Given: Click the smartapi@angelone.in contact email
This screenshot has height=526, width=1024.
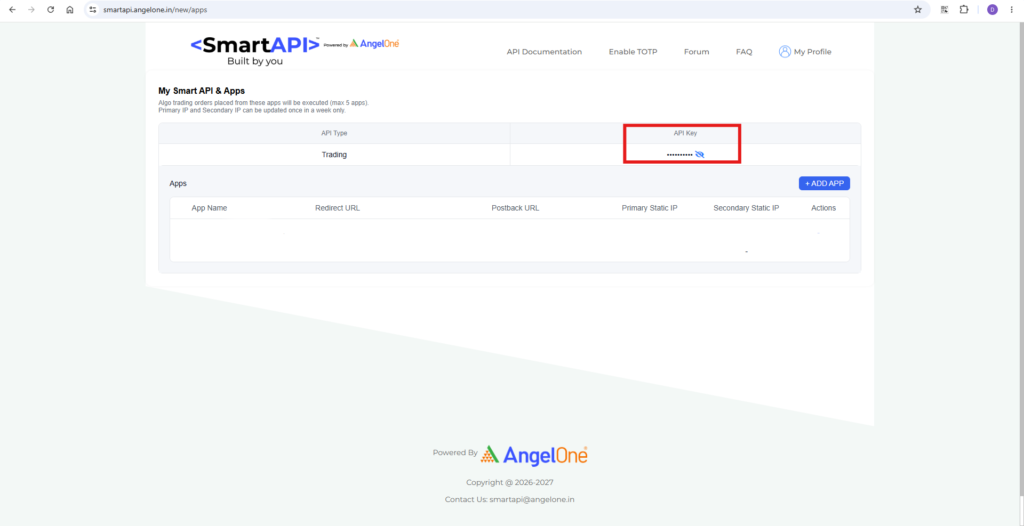Looking at the screenshot, I should (532, 499).
